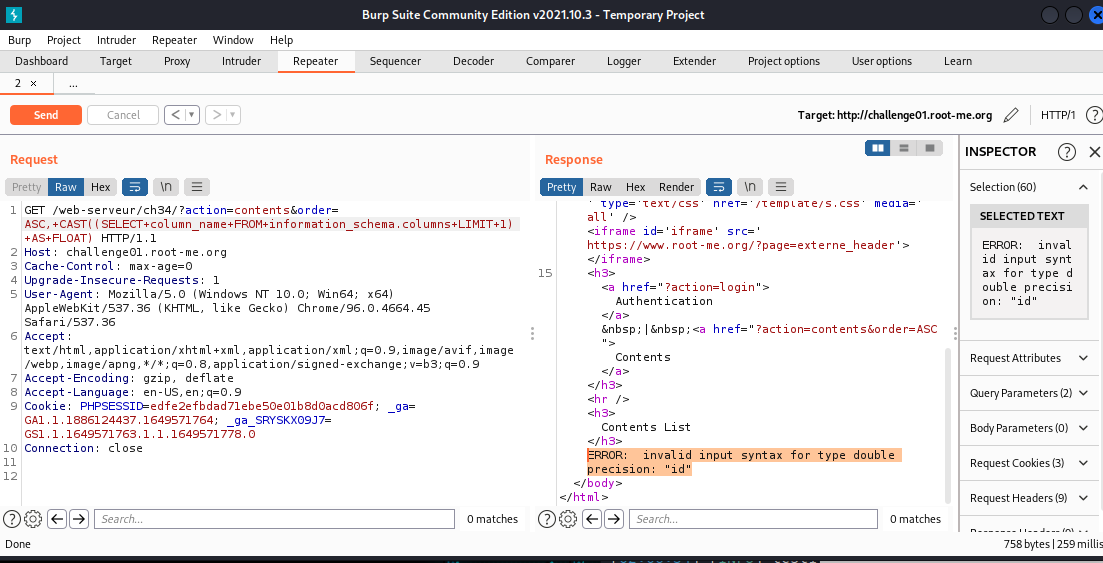Expand Request Attributes section
The image size is (1103, 563).
tap(1083, 358)
